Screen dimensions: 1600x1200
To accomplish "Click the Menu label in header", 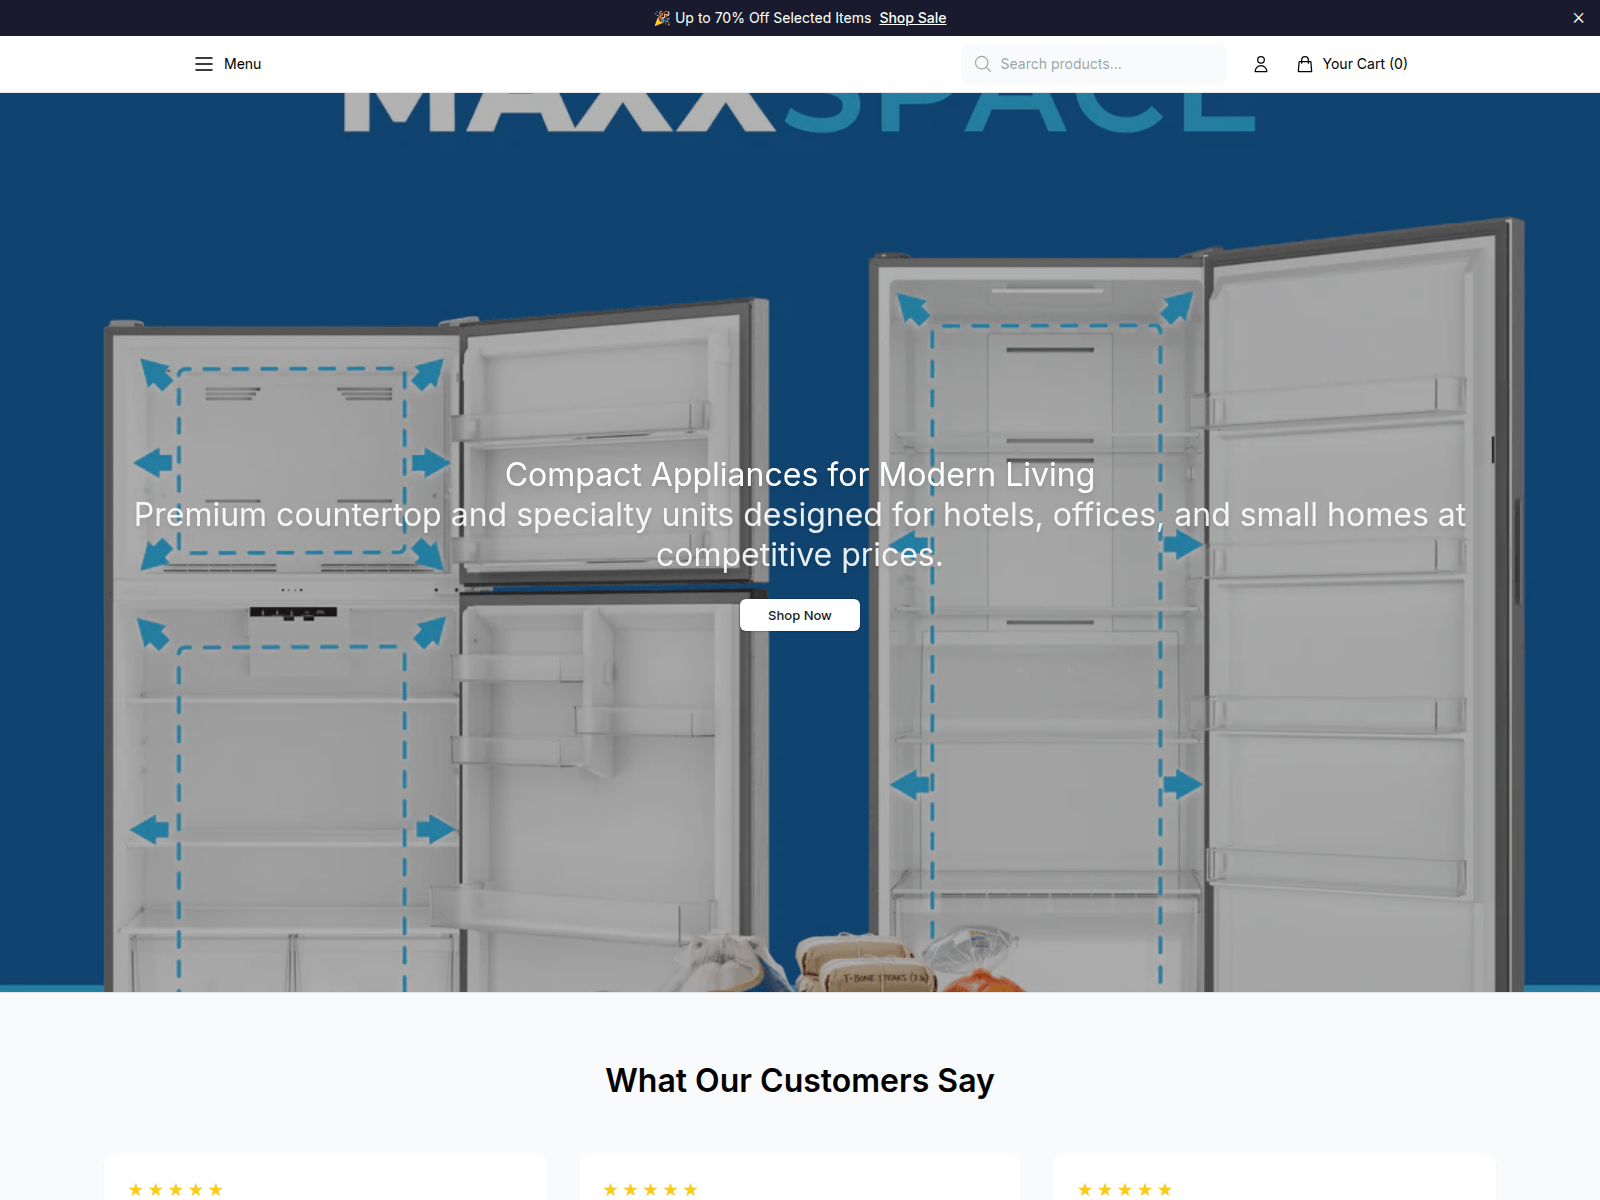I will 242,64.
